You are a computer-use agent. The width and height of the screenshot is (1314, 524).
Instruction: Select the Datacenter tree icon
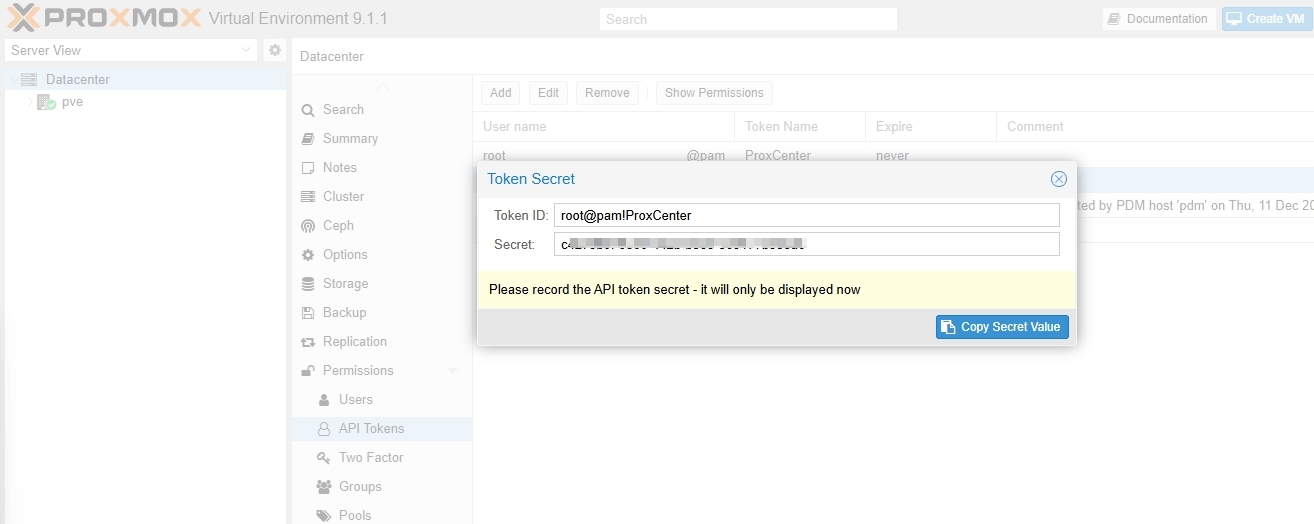[28, 80]
